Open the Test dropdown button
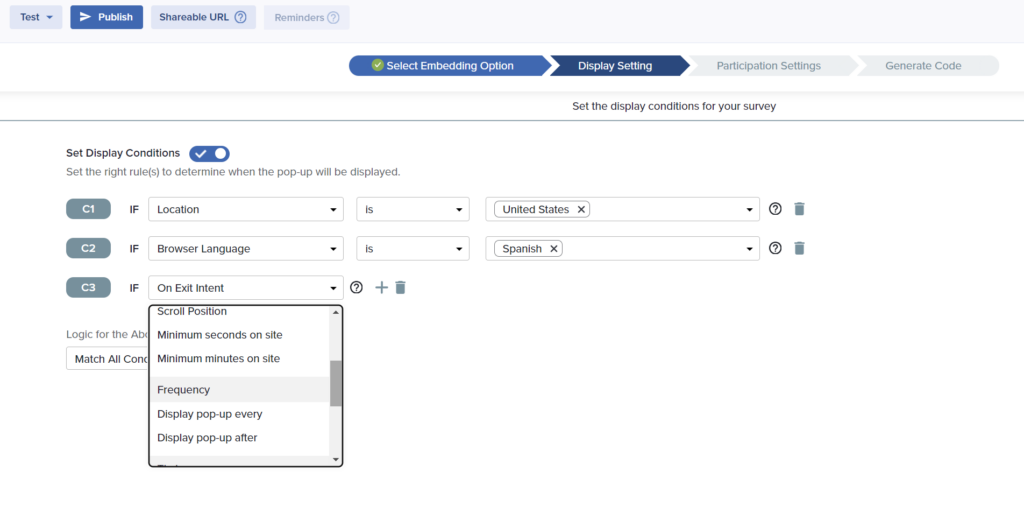This screenshot has height=528, width=1024. coord(36,17)
